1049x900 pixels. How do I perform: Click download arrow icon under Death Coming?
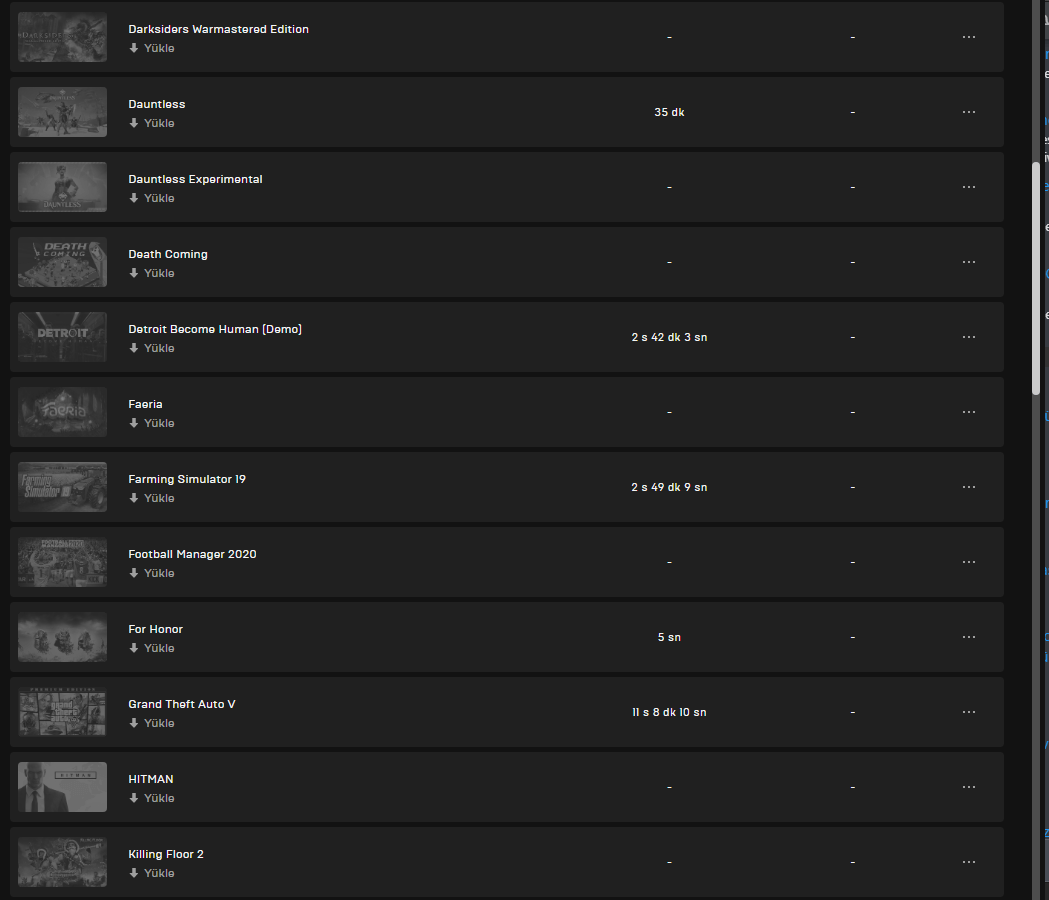tap(134, 273)
